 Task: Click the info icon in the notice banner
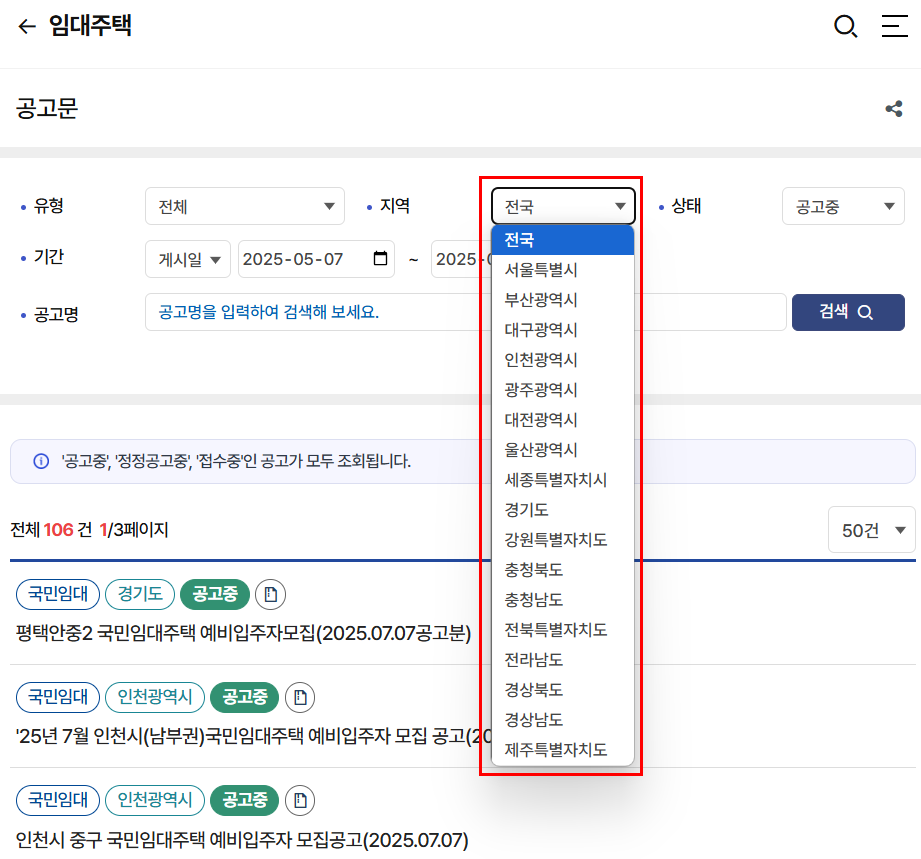click(x=41, y=461)
